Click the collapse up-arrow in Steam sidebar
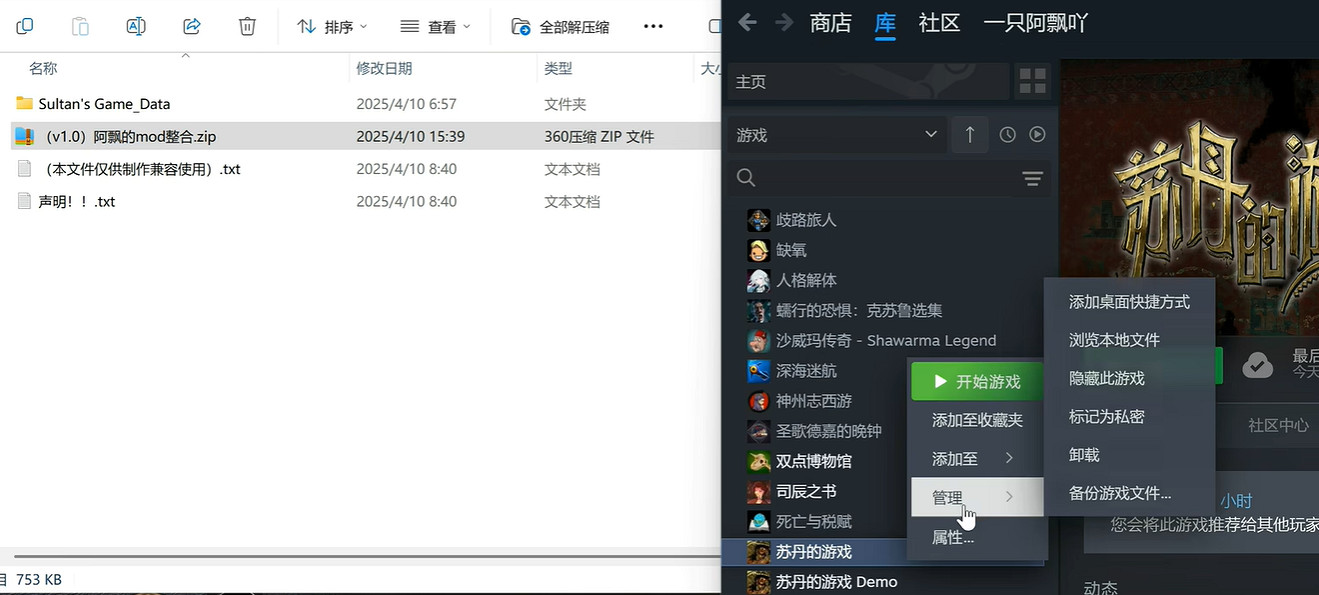The image size is (1319, 595). 969,134
